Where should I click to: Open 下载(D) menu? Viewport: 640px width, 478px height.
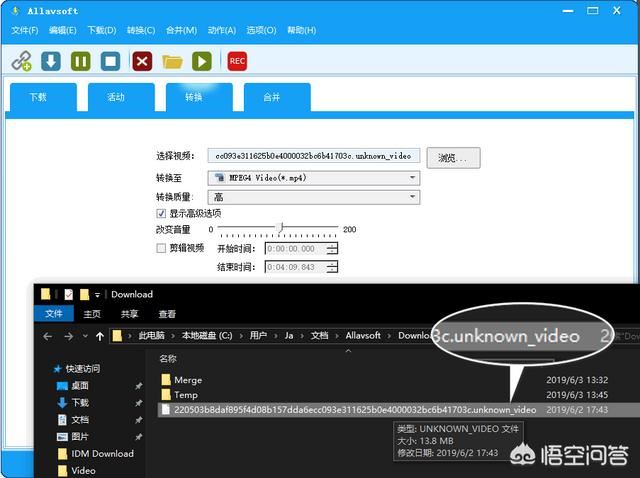coord(102,30)
